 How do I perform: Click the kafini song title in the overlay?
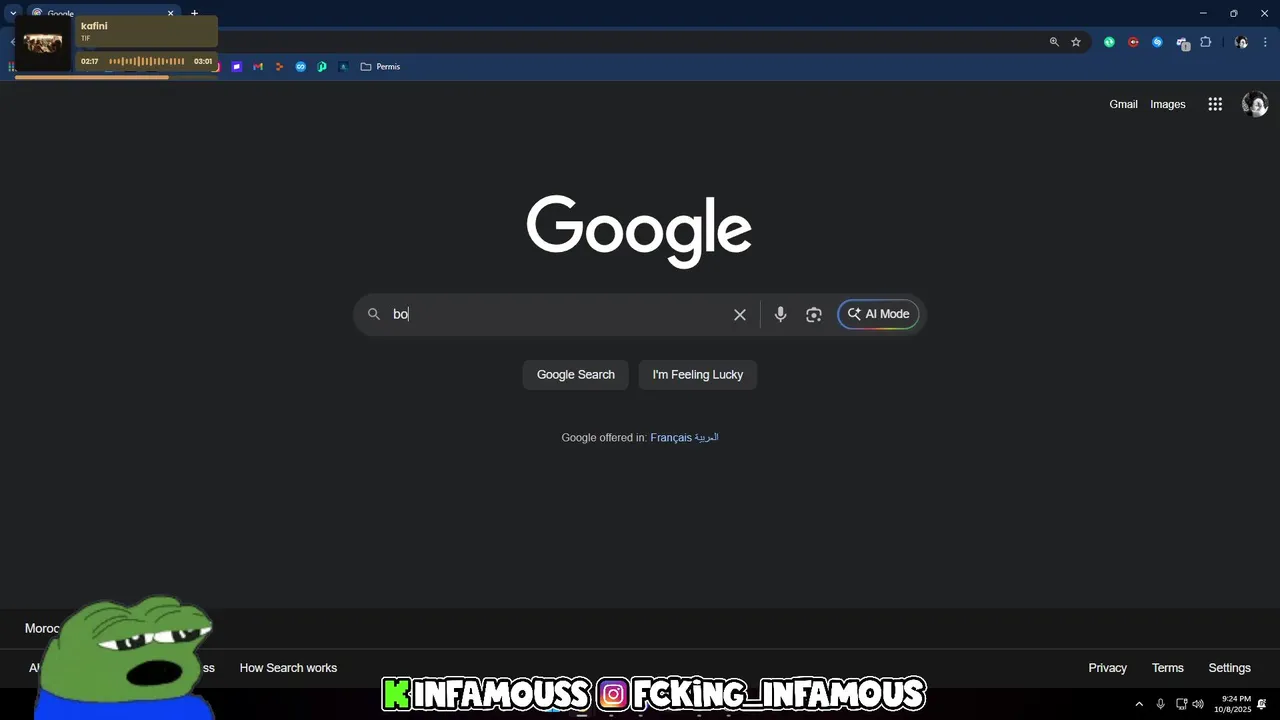point(94,26)
